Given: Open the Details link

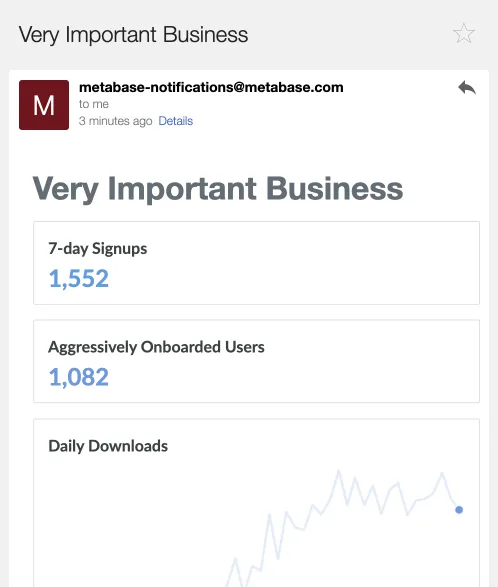Looking at the screenshot, I should (x=176, y=121).
